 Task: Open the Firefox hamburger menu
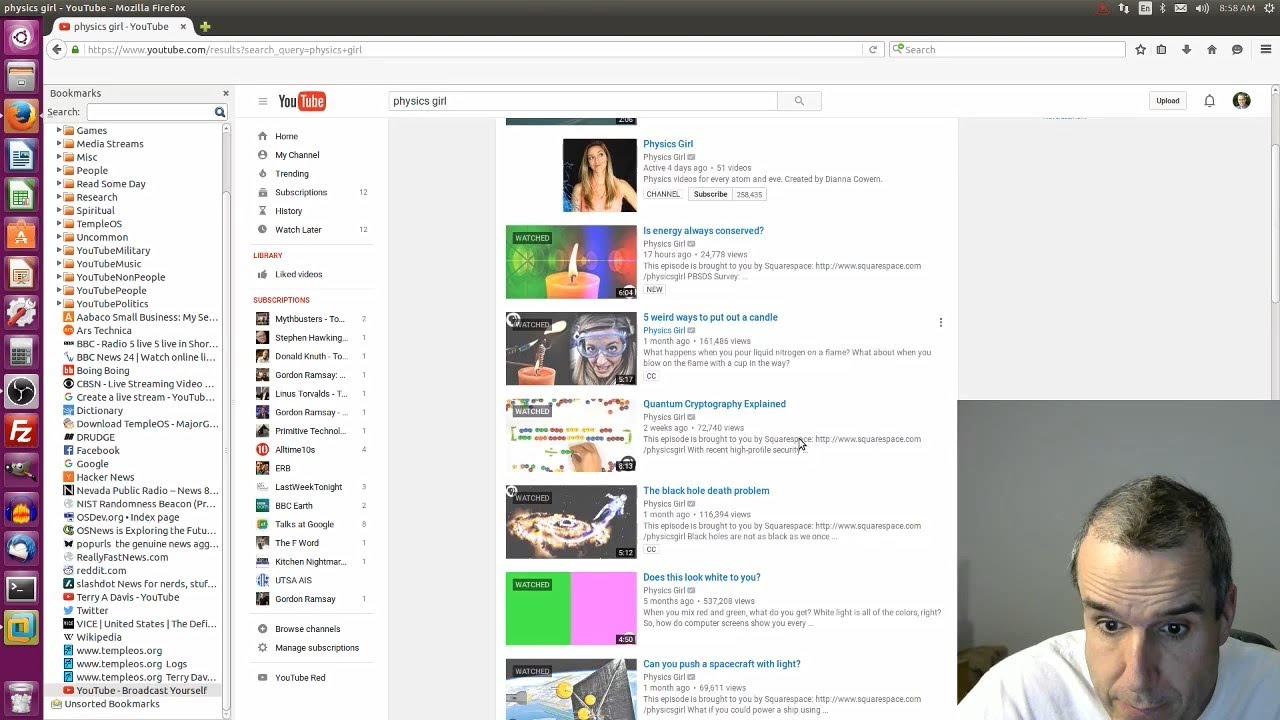coord(1265,49)
